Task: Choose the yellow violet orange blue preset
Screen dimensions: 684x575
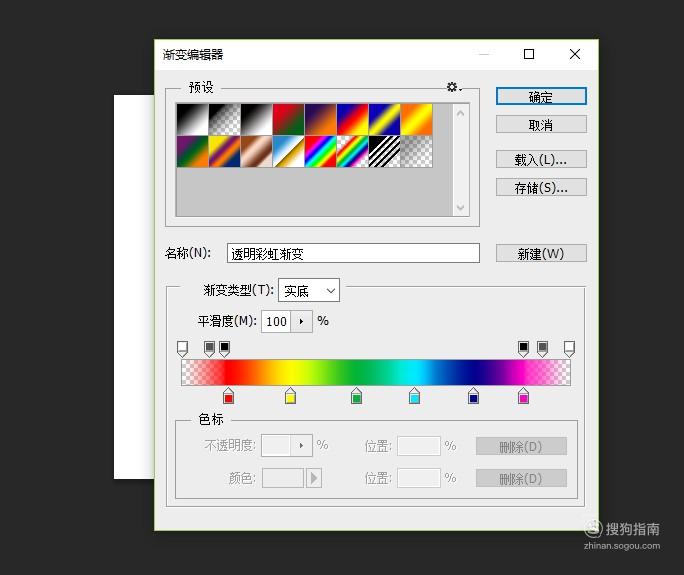Action: [x=225, y=151]
